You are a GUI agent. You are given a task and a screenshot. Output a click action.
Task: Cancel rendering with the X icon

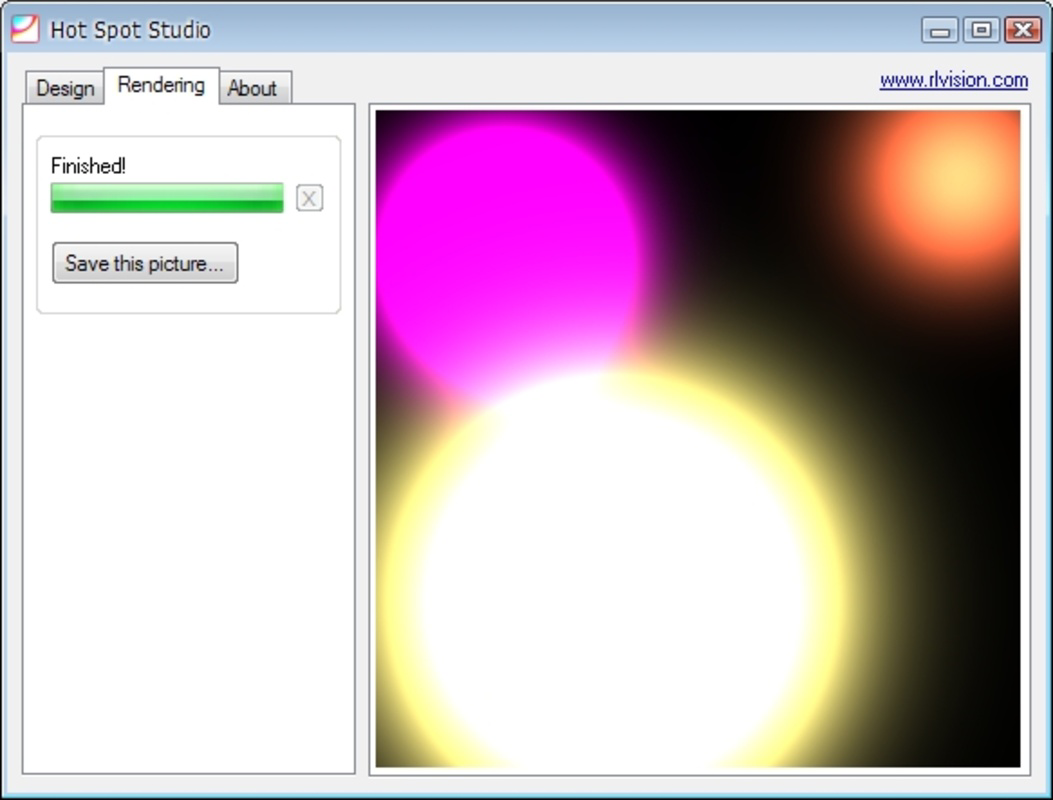[x=309, y=198]
